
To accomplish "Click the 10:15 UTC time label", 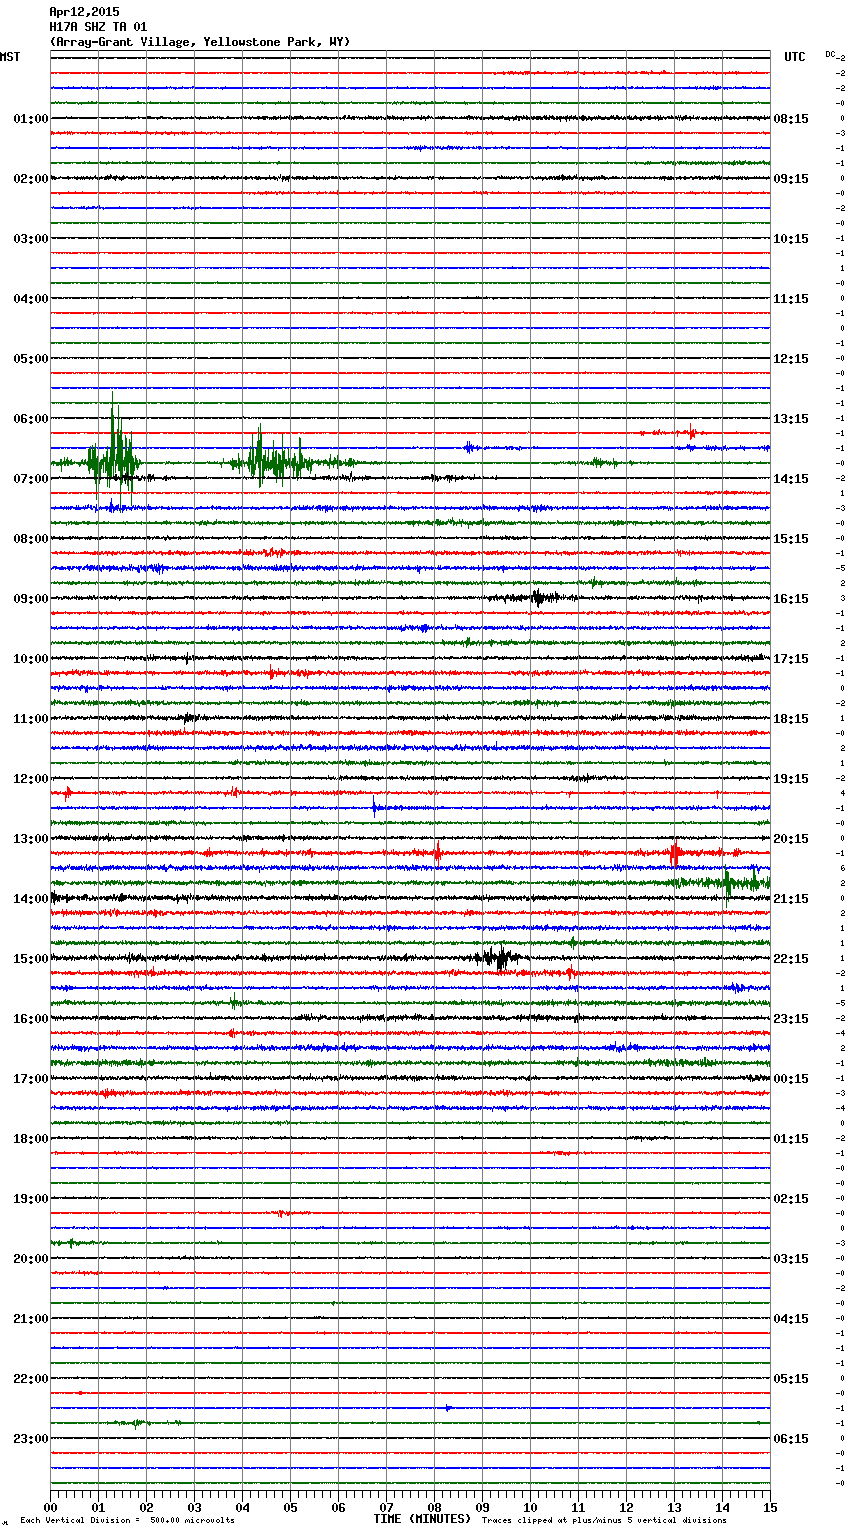I will pos(791,239).
